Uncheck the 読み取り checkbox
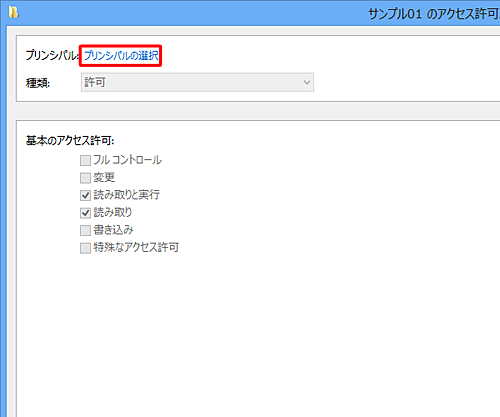Screen dimensions: 500x417 coord(85,213)
